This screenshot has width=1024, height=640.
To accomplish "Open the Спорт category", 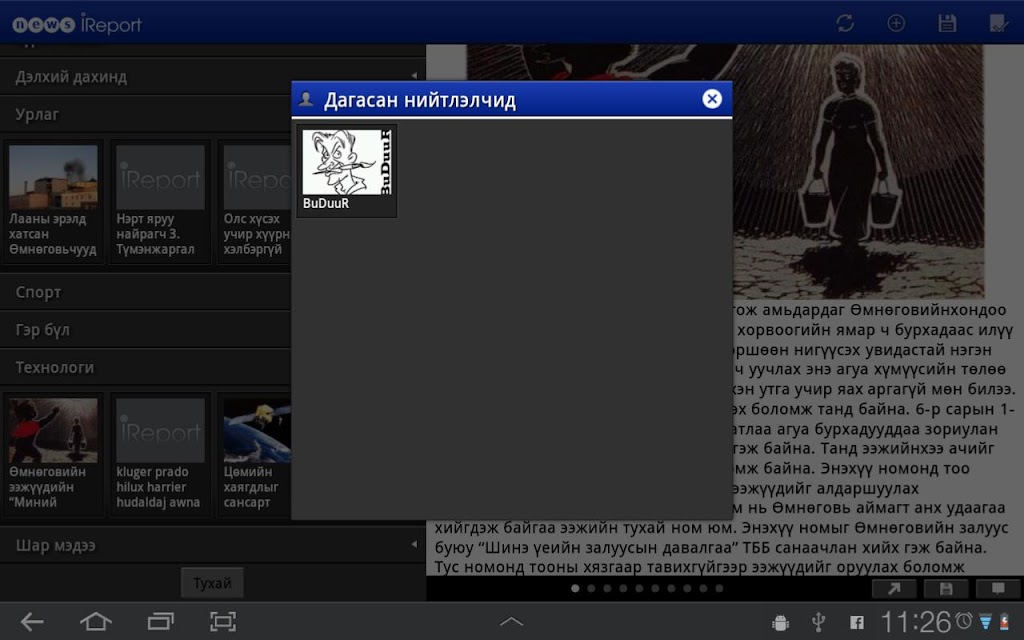I will 145,292.
